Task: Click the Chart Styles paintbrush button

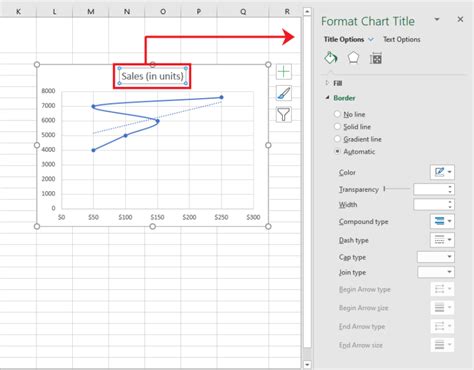Action: (284, 93)
